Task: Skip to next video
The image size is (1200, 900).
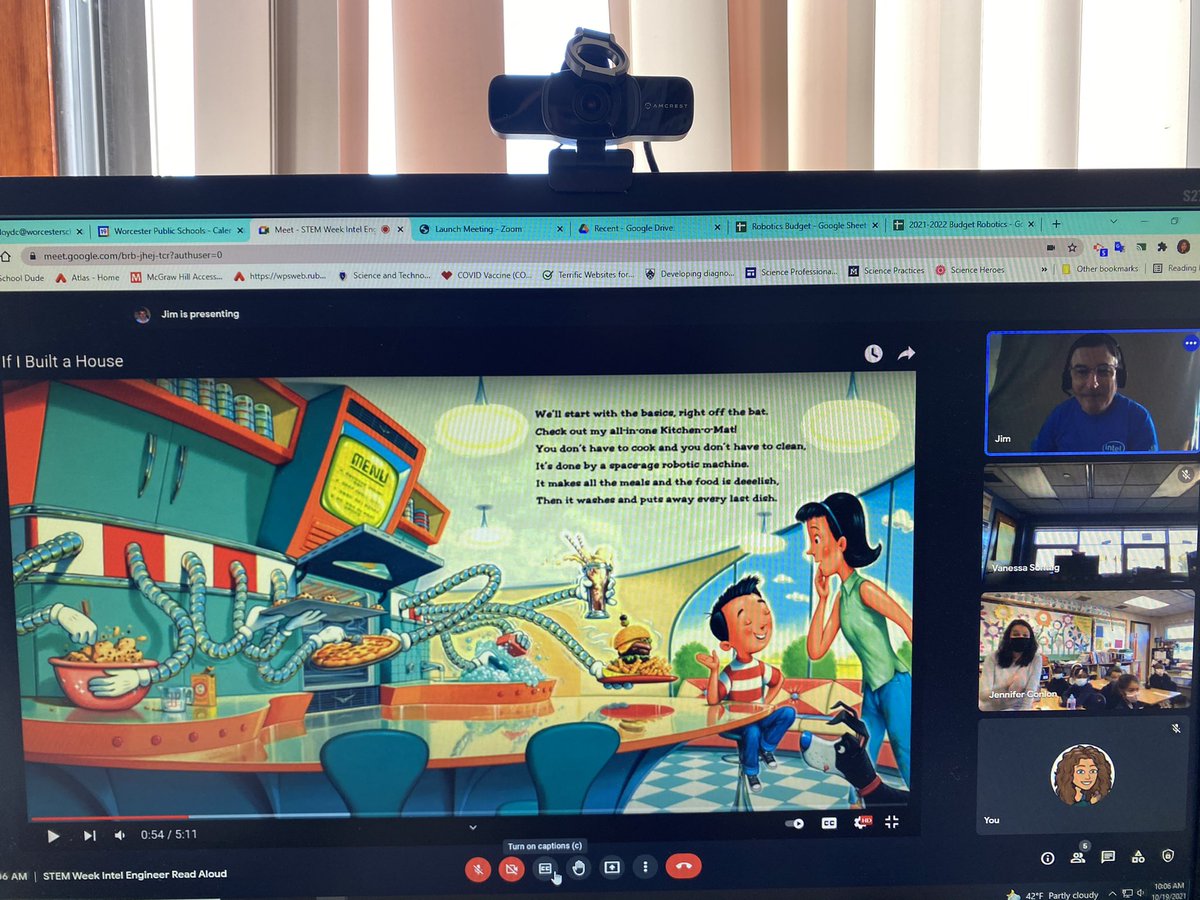Action: click(89, 836)
